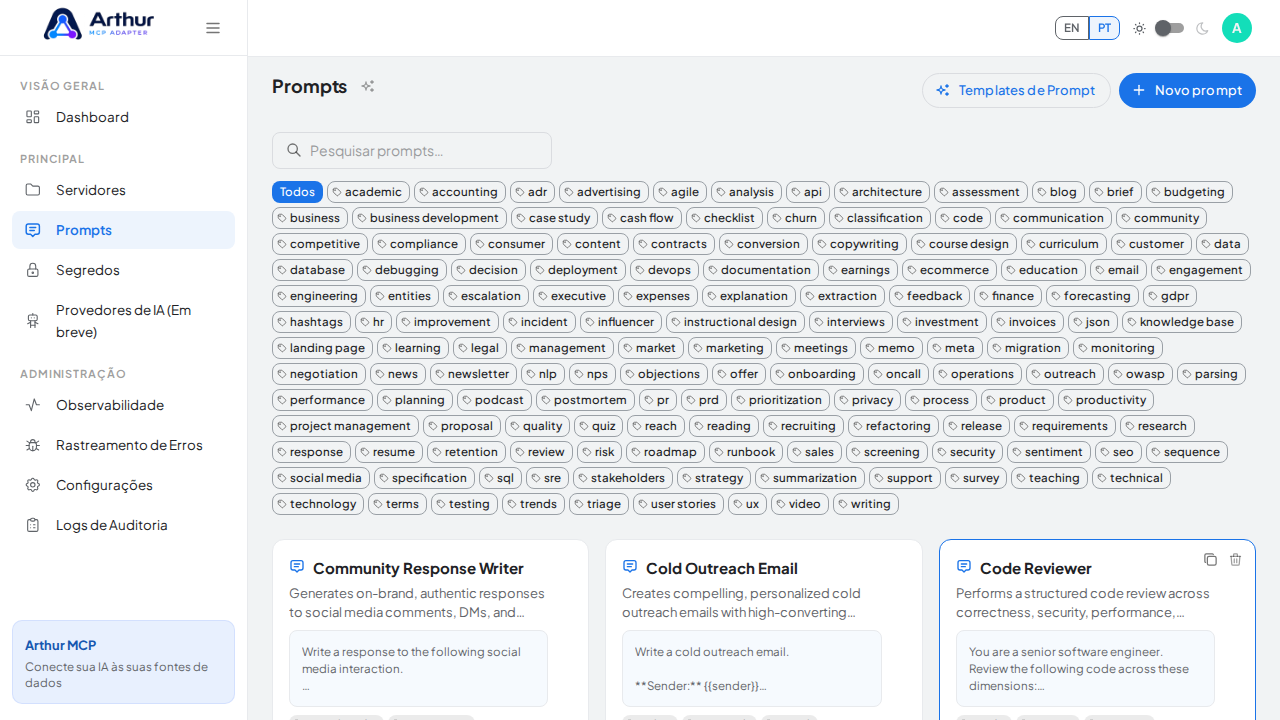The image size is (1280, 720).
Task: Copy the Code Reviewer prompt
Action: [x=1210, y=560]
